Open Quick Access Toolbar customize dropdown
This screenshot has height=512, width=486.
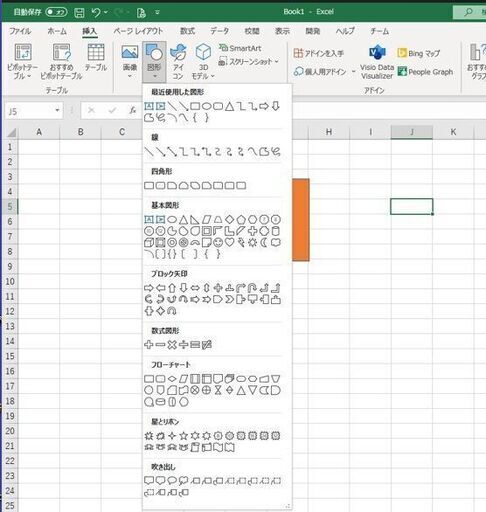pyautogui.click(x=157, y=13)
